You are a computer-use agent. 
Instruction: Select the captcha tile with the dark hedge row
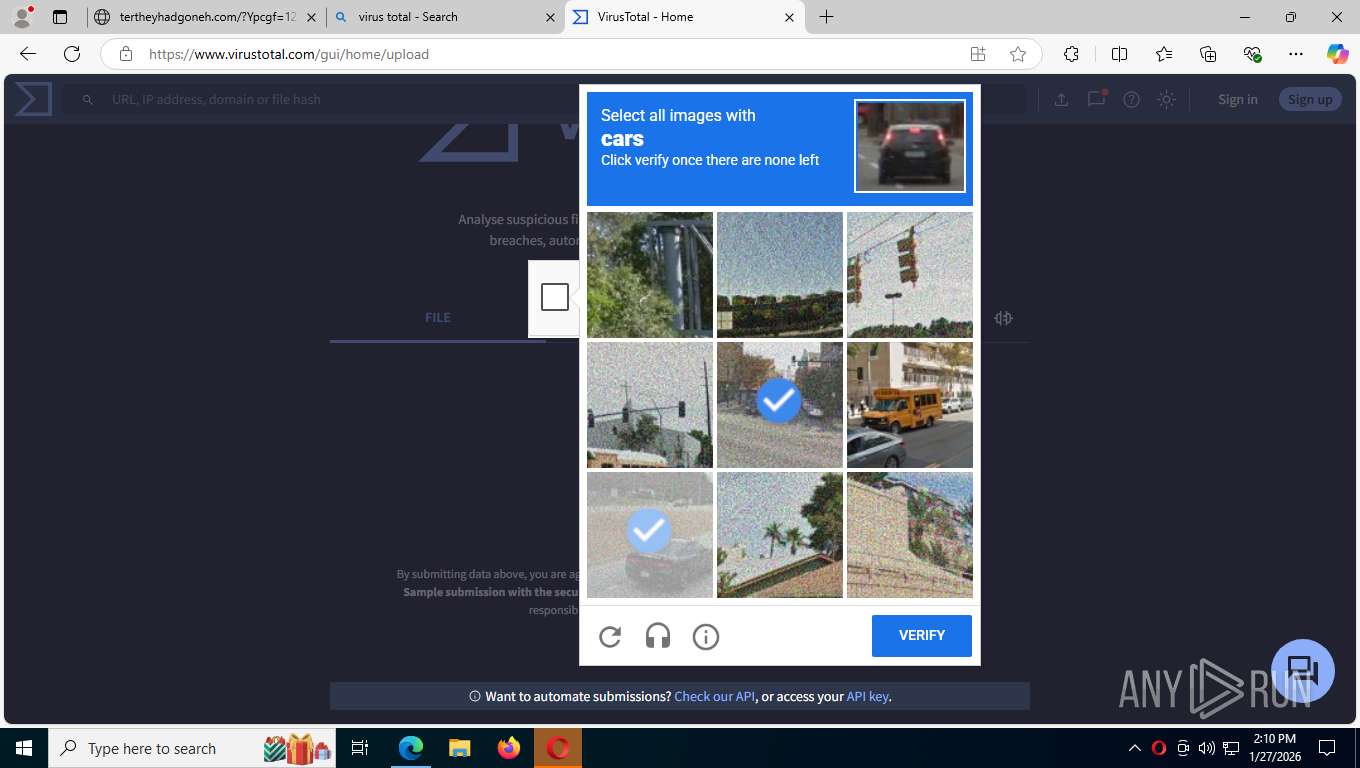pyautogui.click(x=780, y=275)
